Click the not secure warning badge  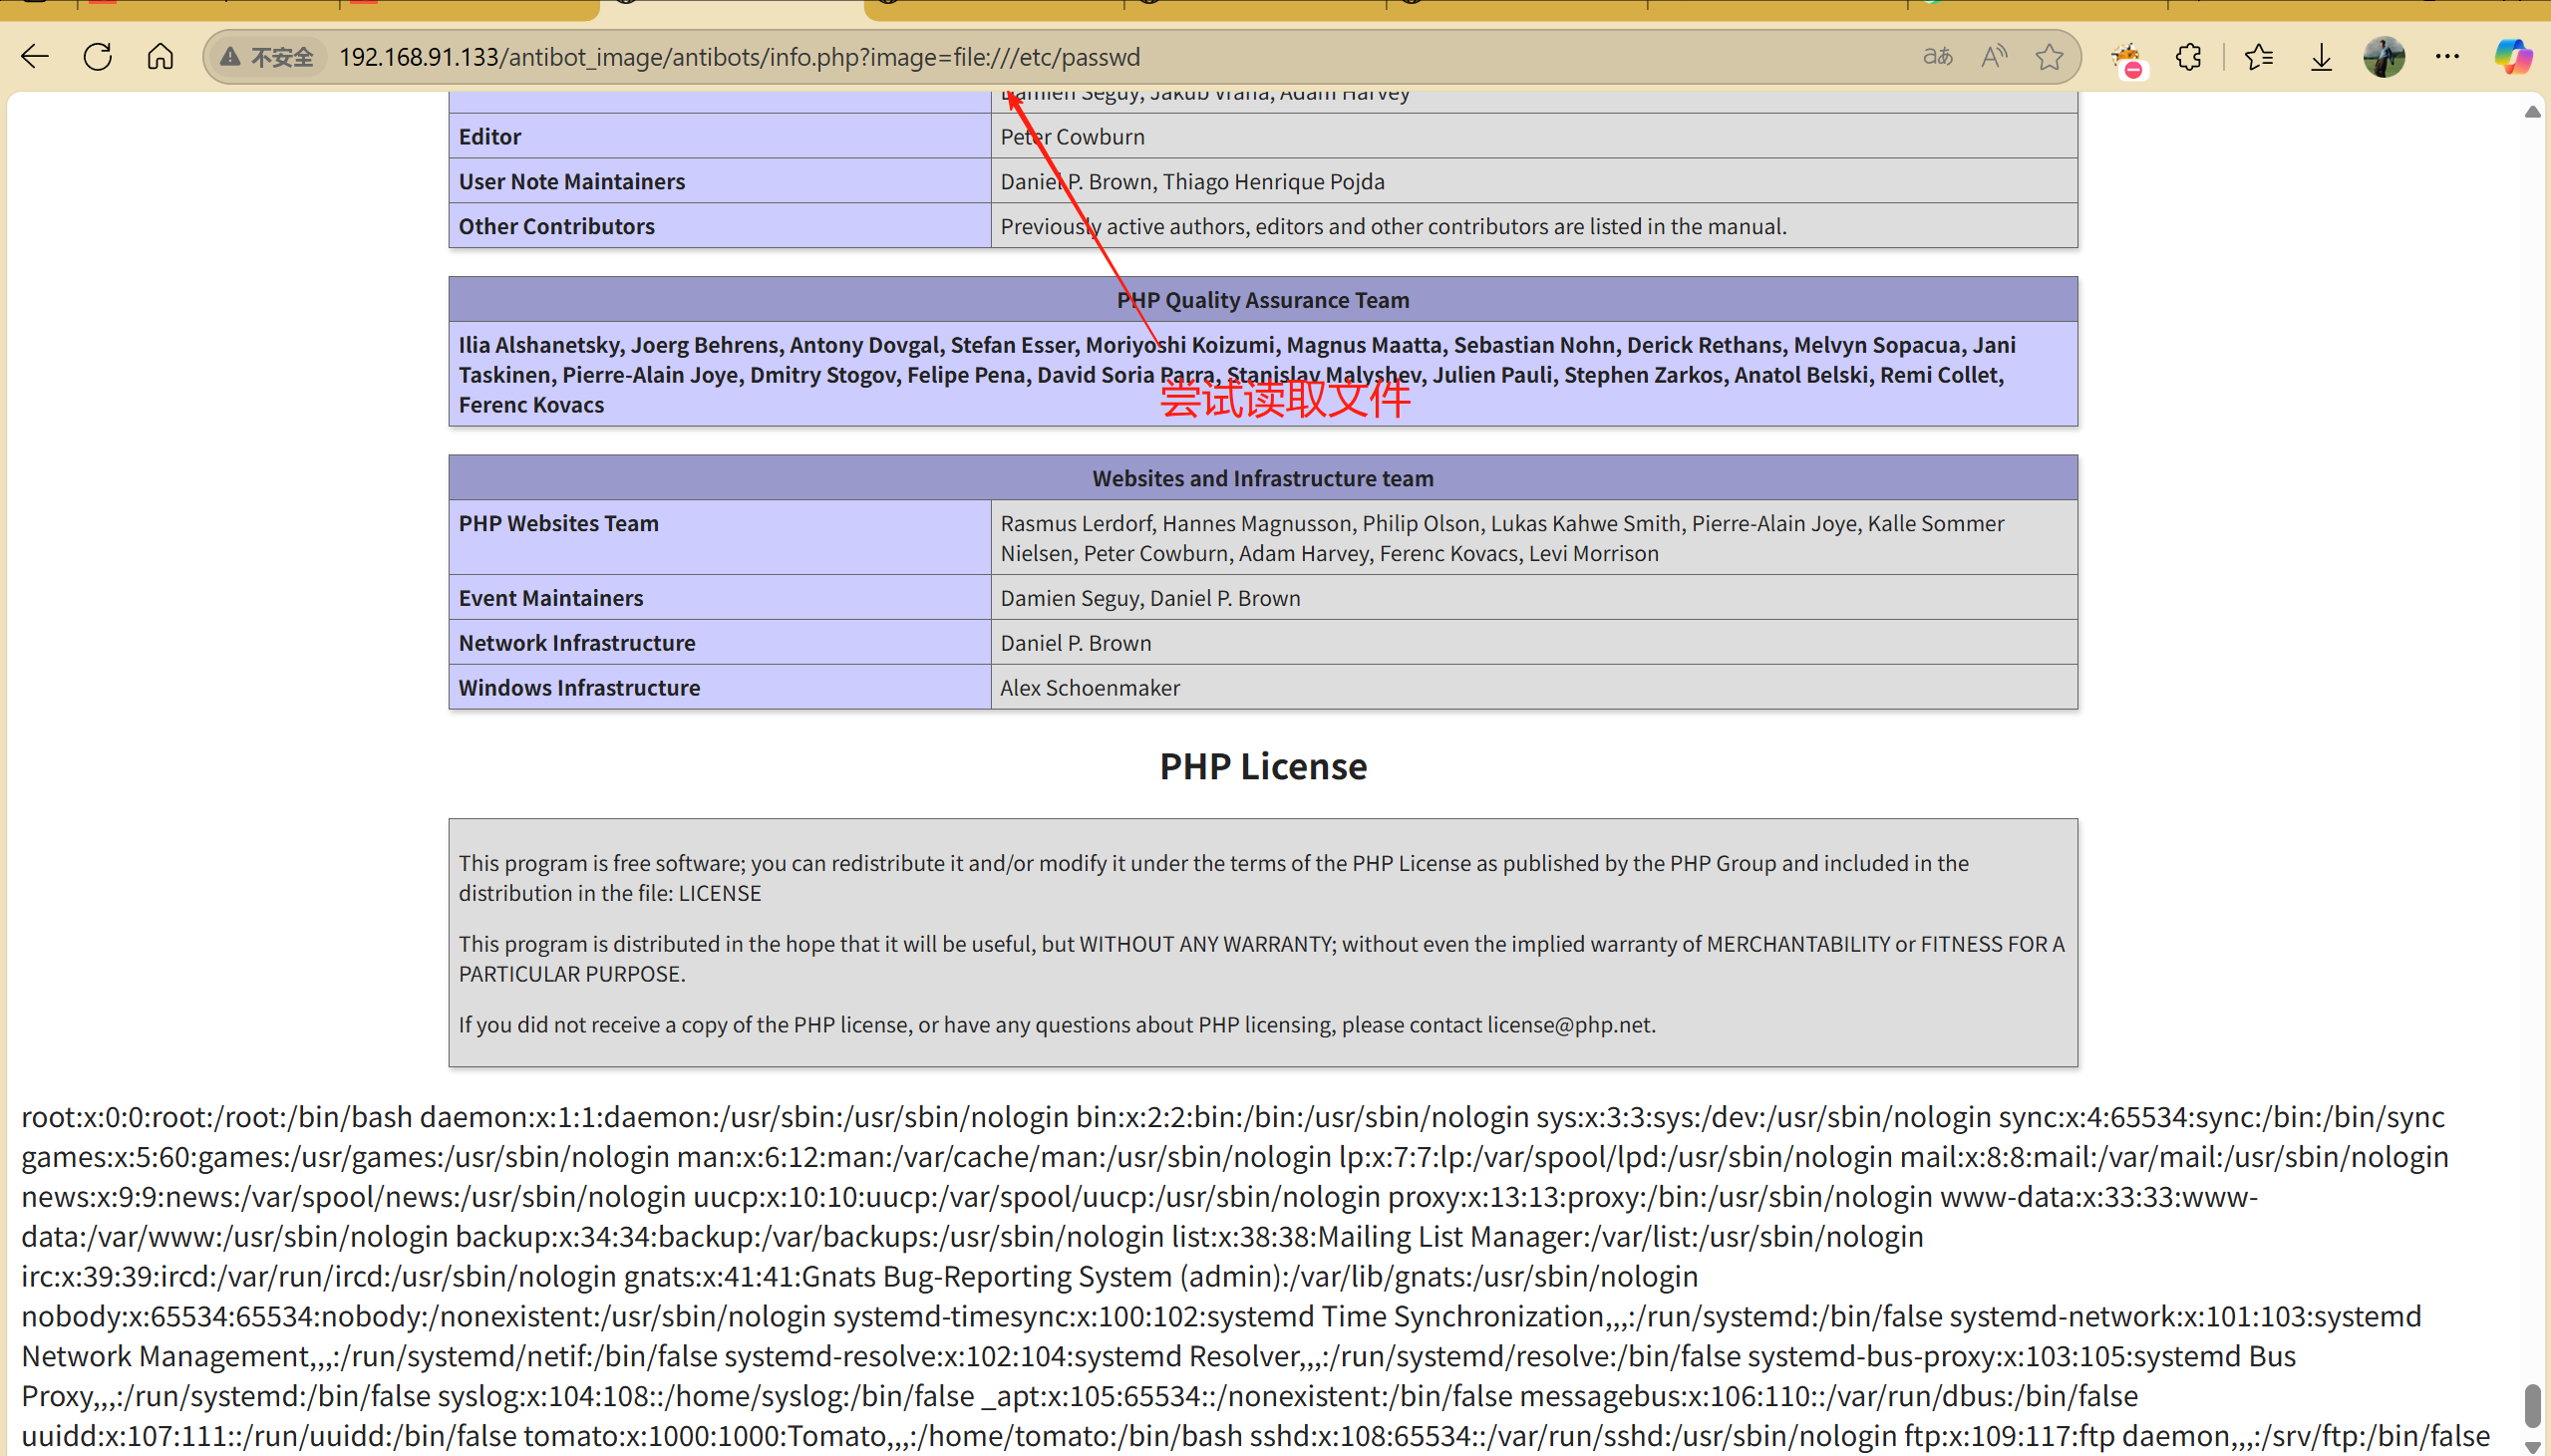pos(268,57)
